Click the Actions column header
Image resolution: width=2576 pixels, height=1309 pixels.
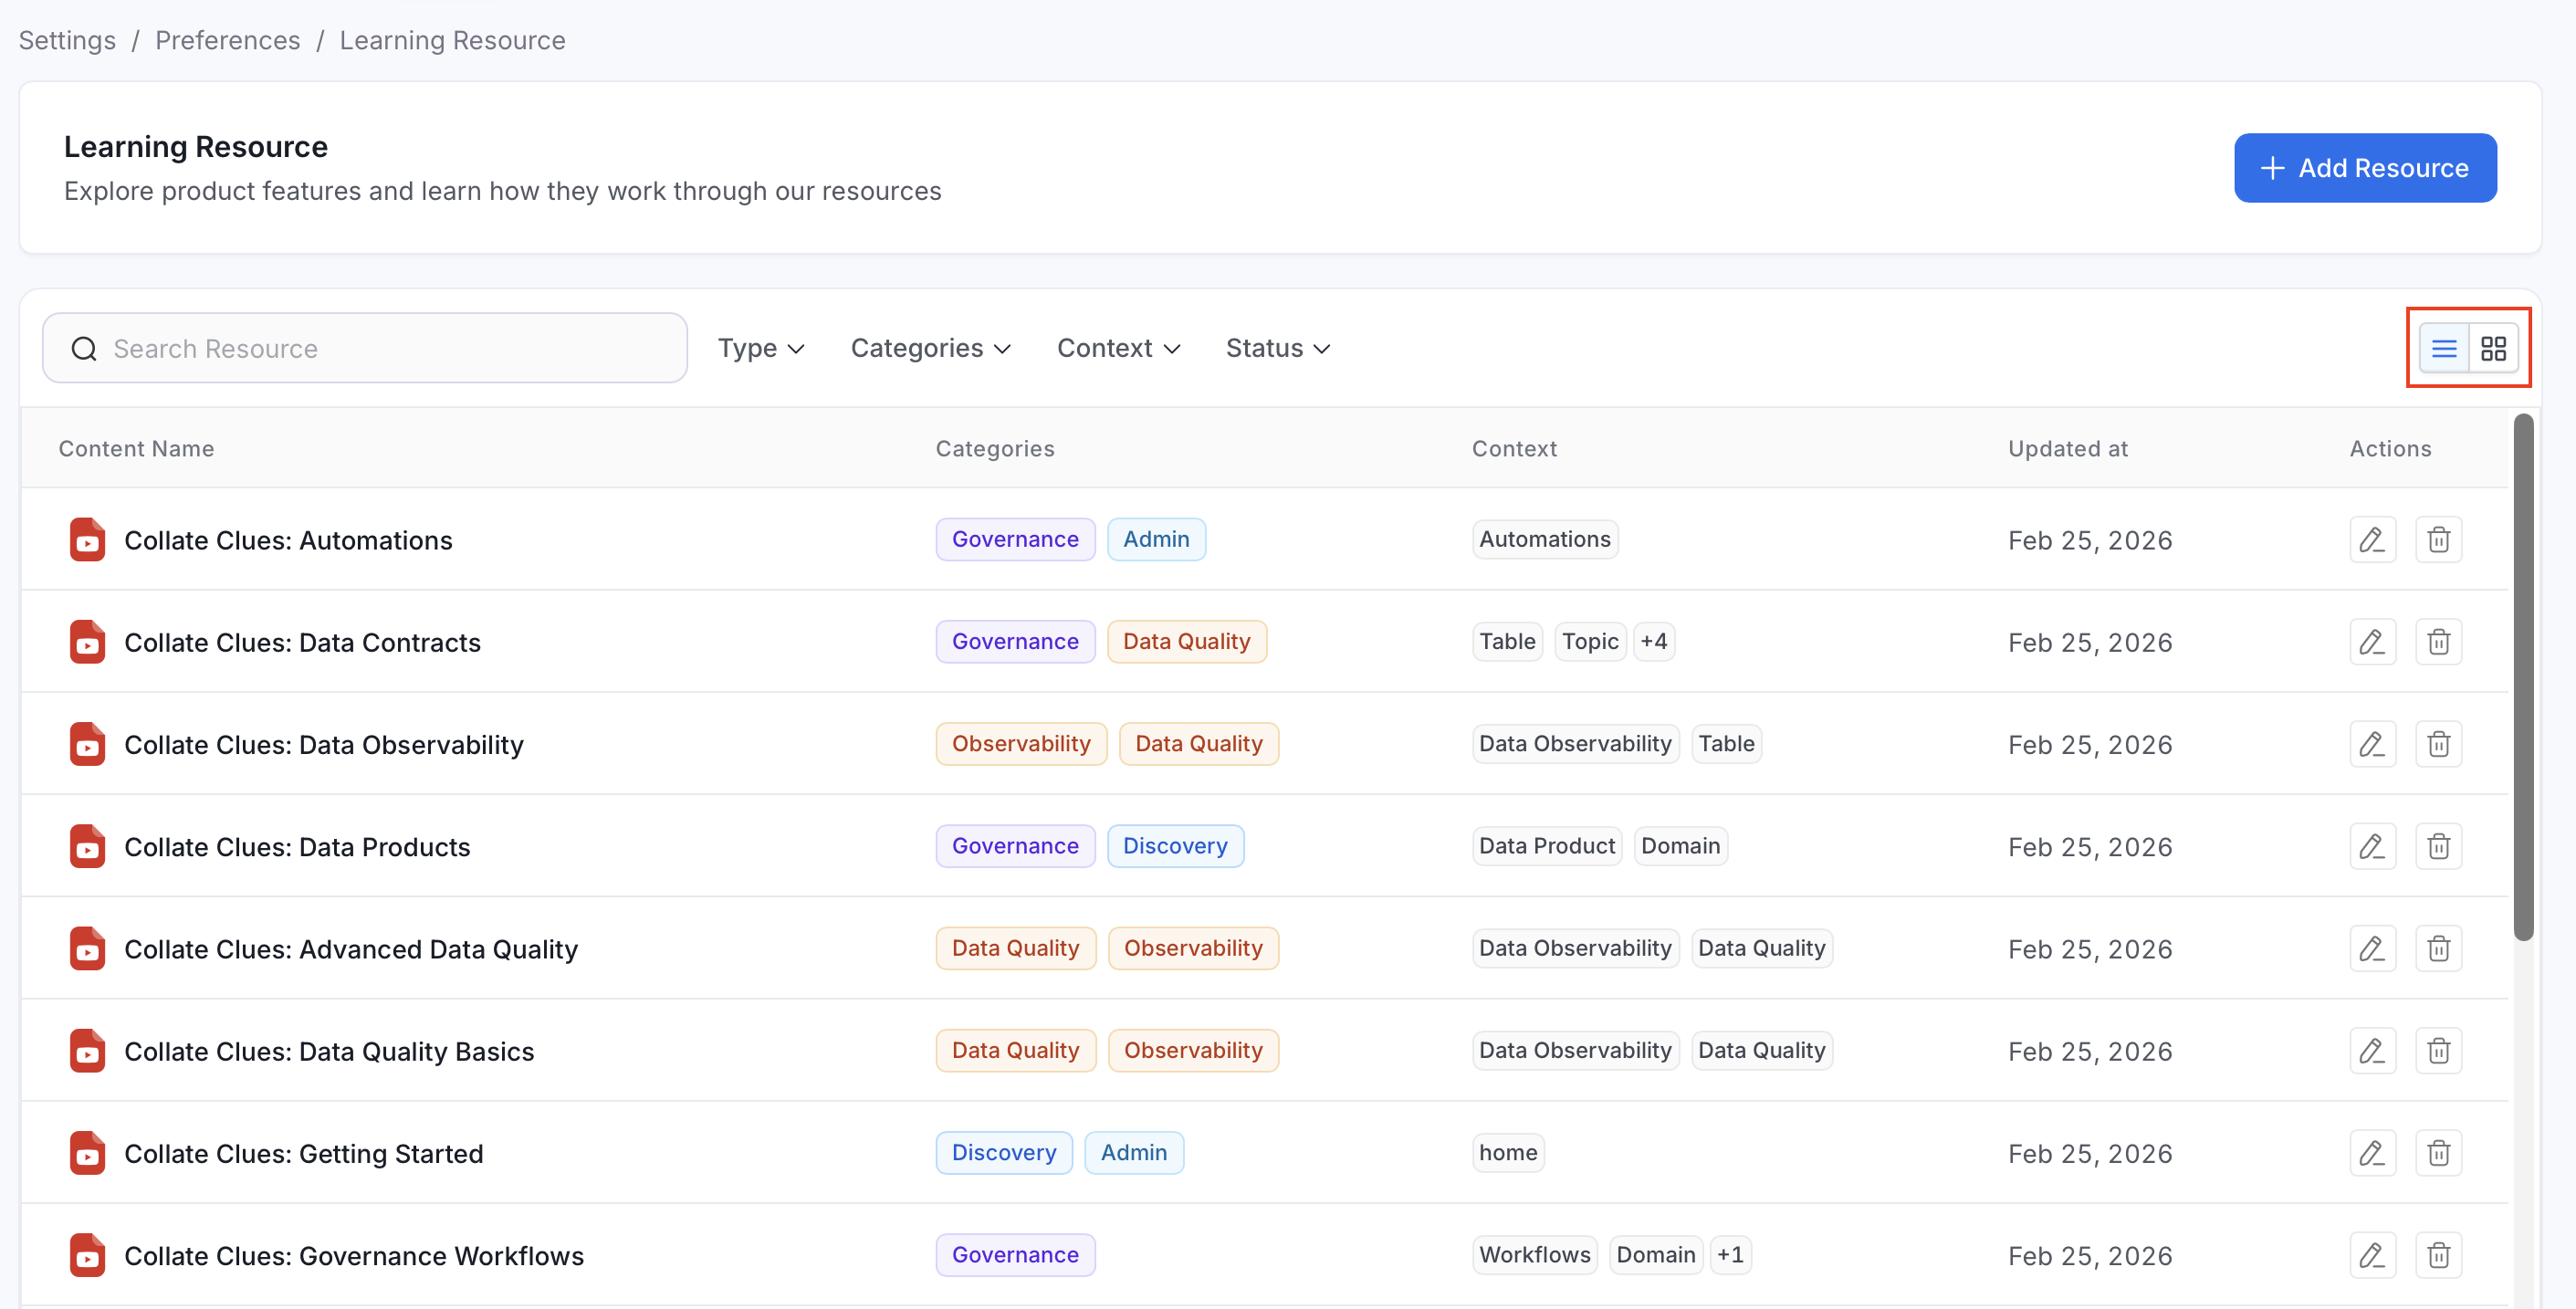point(2390,448)
